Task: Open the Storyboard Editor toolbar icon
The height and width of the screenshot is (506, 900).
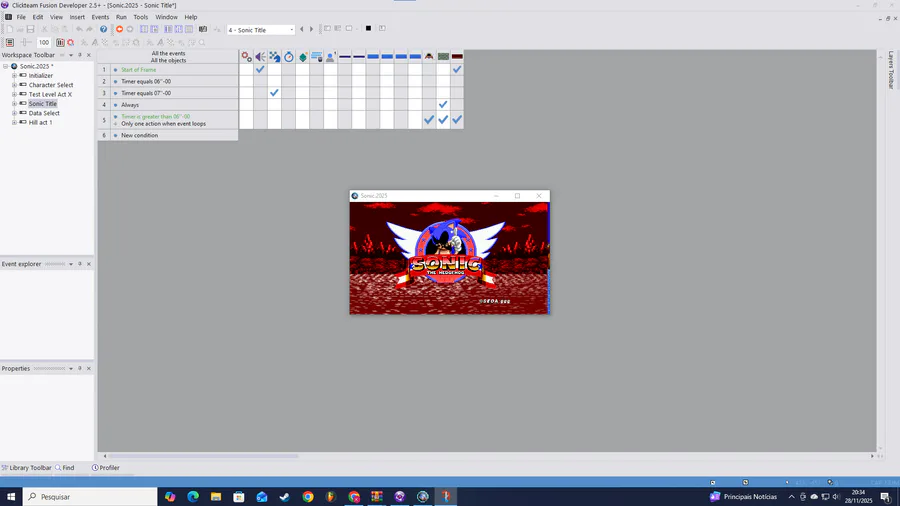Action: tap(144, 29)
